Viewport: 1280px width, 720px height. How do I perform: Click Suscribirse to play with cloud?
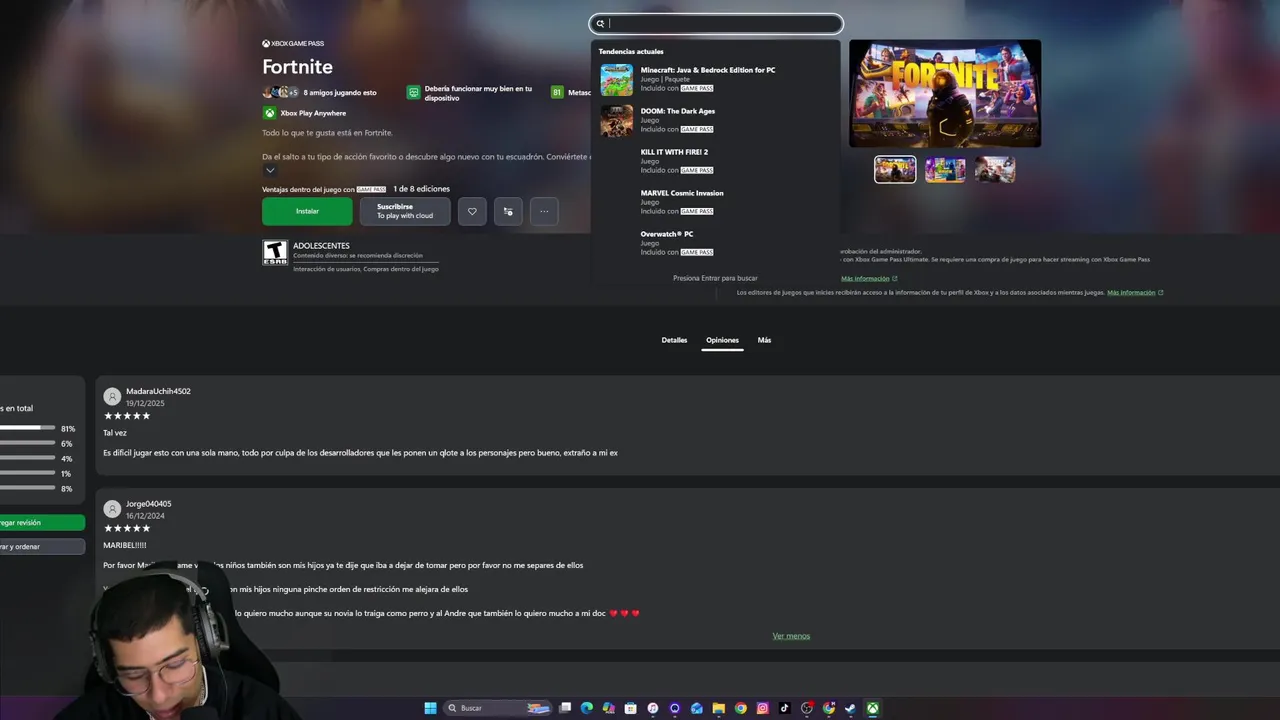[x=405, y=211]
